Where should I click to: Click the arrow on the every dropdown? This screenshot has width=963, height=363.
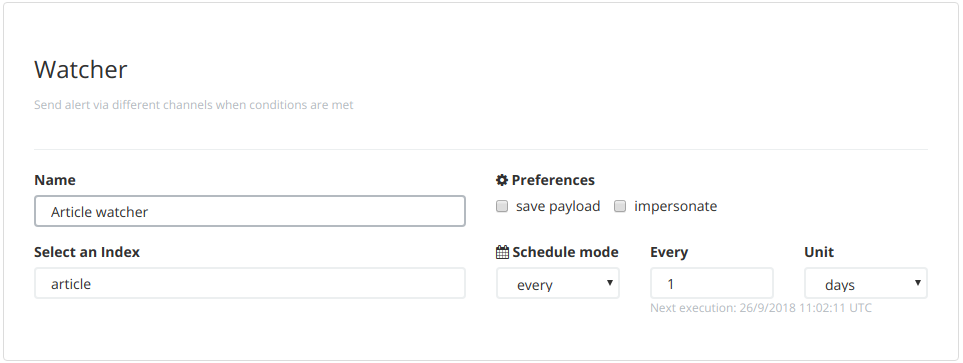610,283
